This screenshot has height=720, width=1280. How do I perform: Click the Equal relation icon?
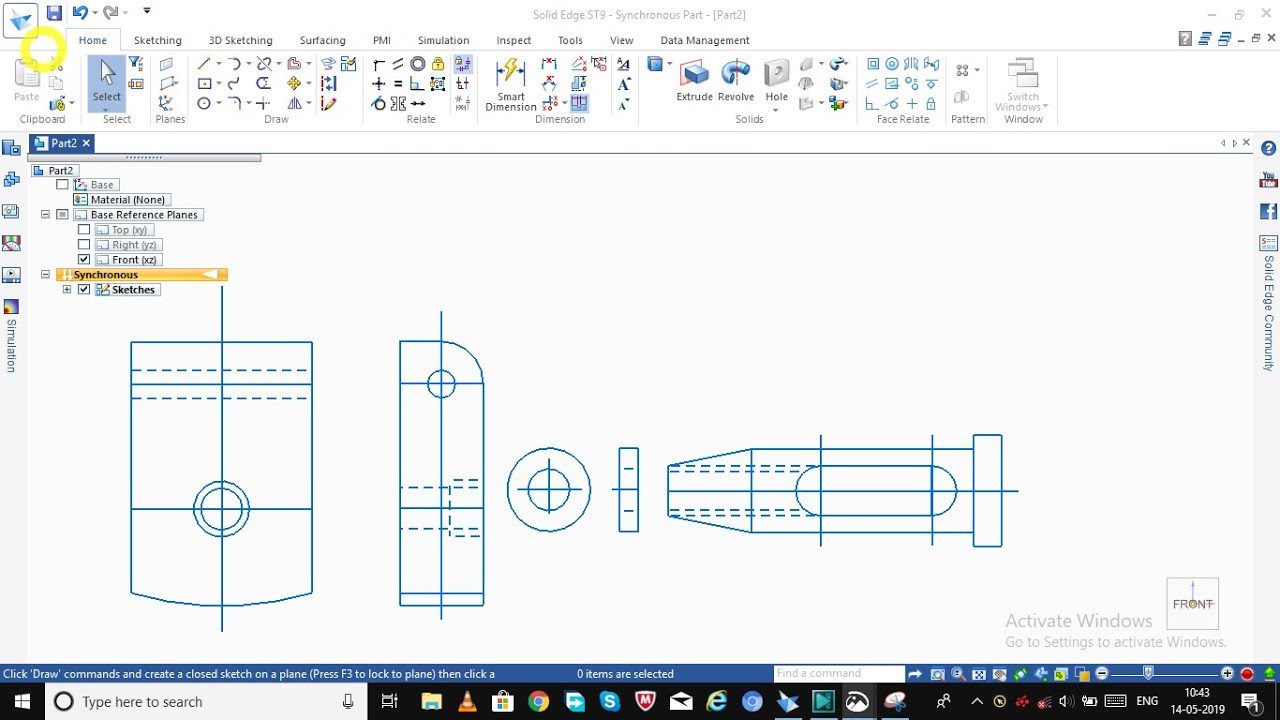click(398, 84)
